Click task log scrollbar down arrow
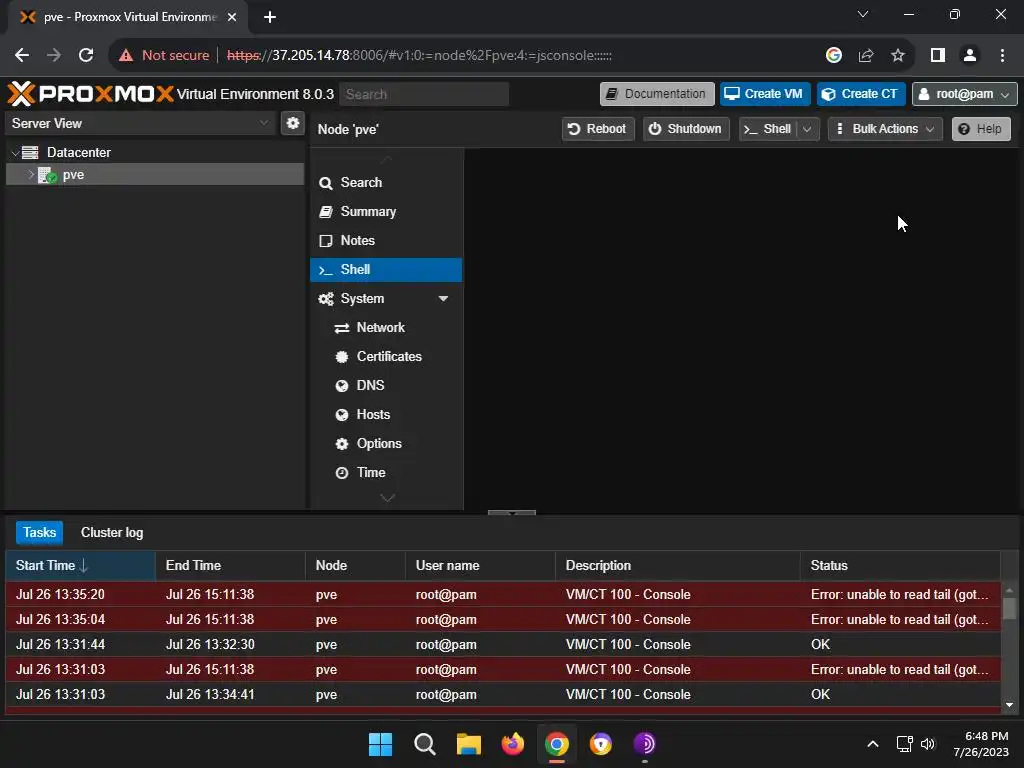 1010,705
